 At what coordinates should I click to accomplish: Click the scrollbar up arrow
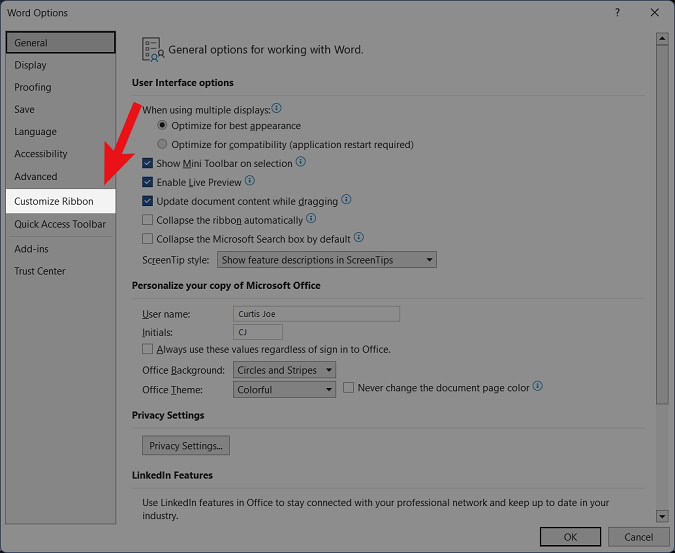coord(662,39)
